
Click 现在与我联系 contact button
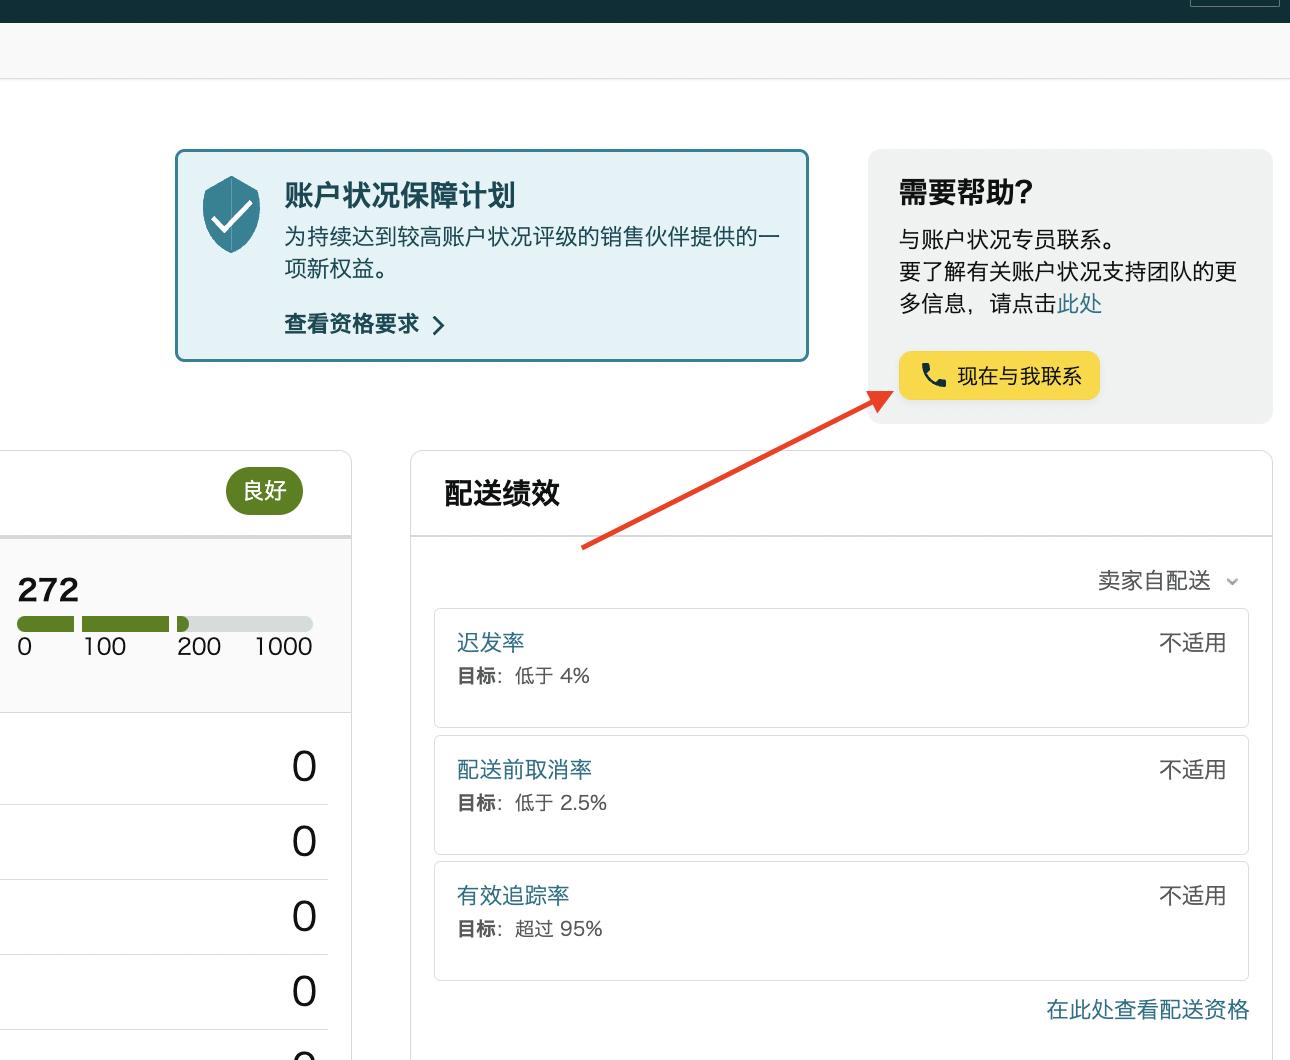pos(998,375)
